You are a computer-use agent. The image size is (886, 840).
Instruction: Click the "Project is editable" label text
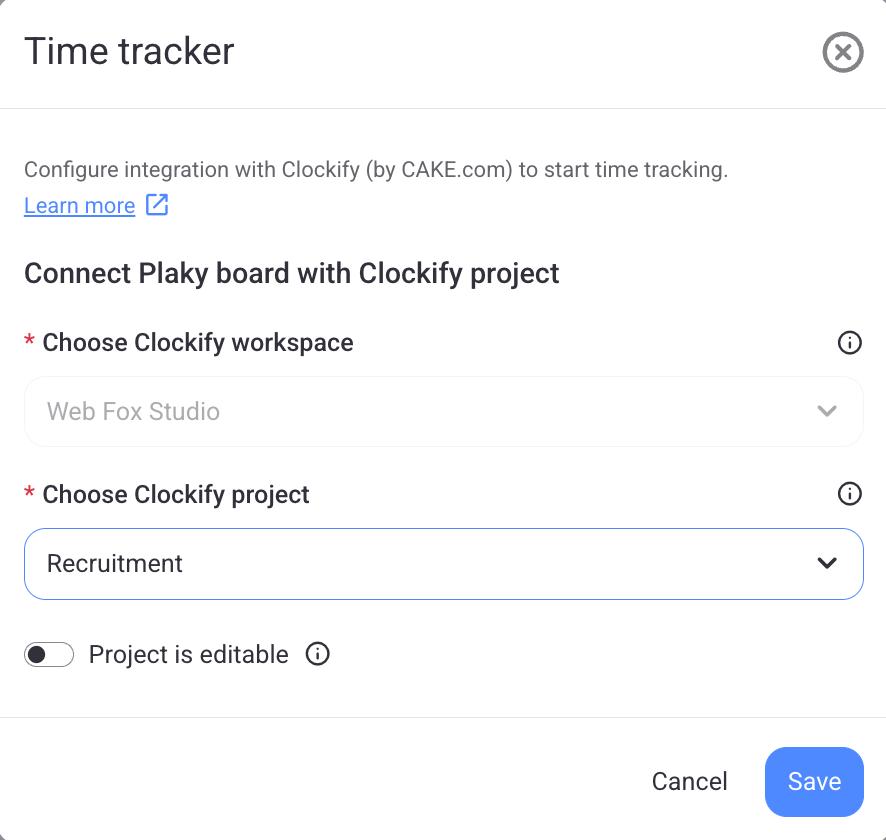(188, 655)
